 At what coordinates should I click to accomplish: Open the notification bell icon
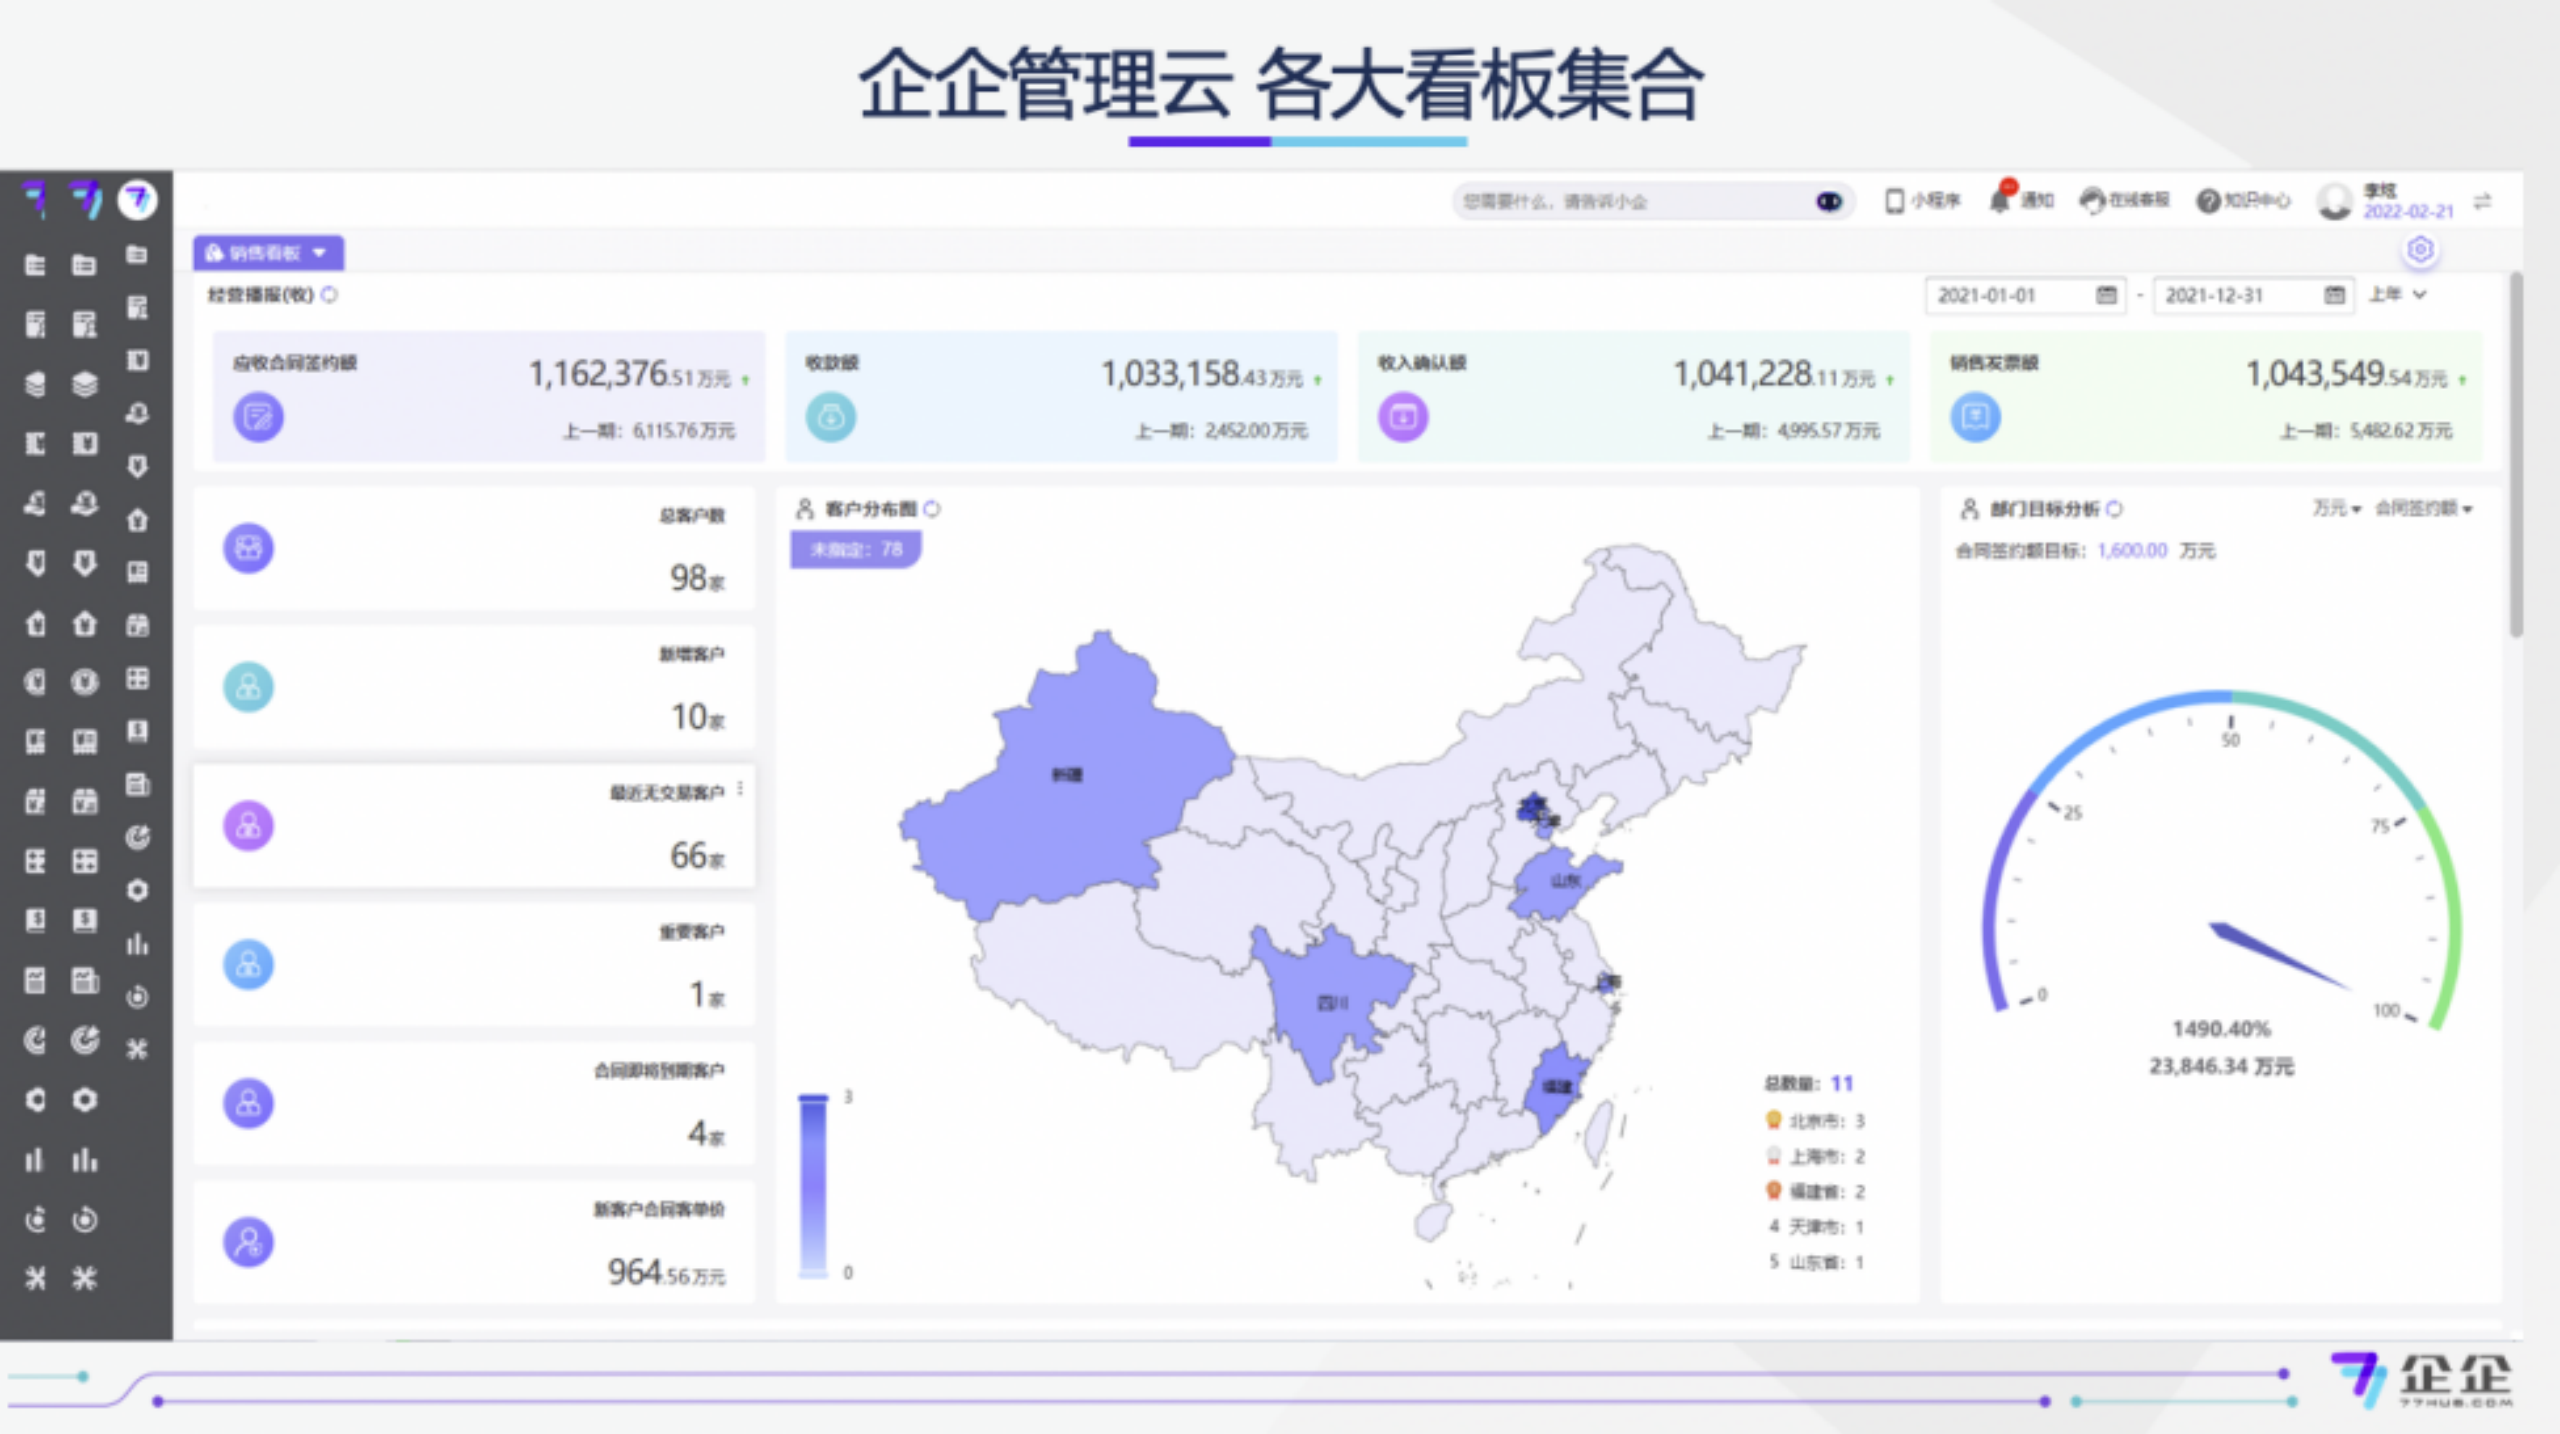point(1999,201)
